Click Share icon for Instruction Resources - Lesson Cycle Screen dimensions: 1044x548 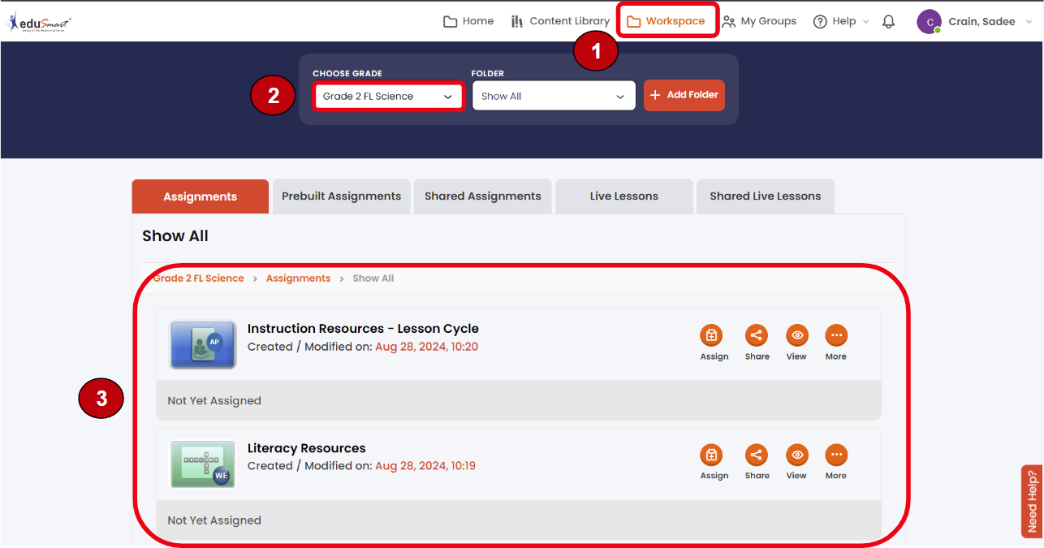click(x=756, y=336)
